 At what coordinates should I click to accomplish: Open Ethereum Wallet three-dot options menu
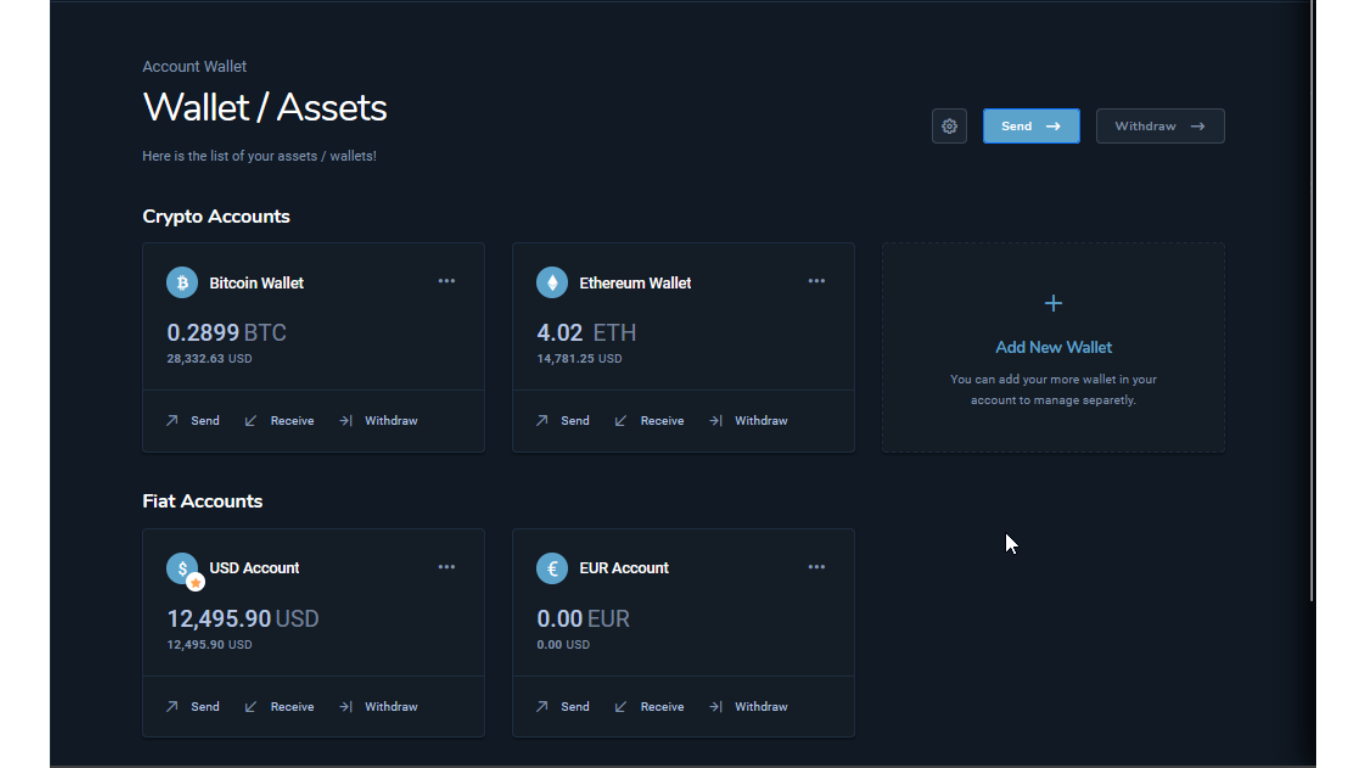coord(817,281)
